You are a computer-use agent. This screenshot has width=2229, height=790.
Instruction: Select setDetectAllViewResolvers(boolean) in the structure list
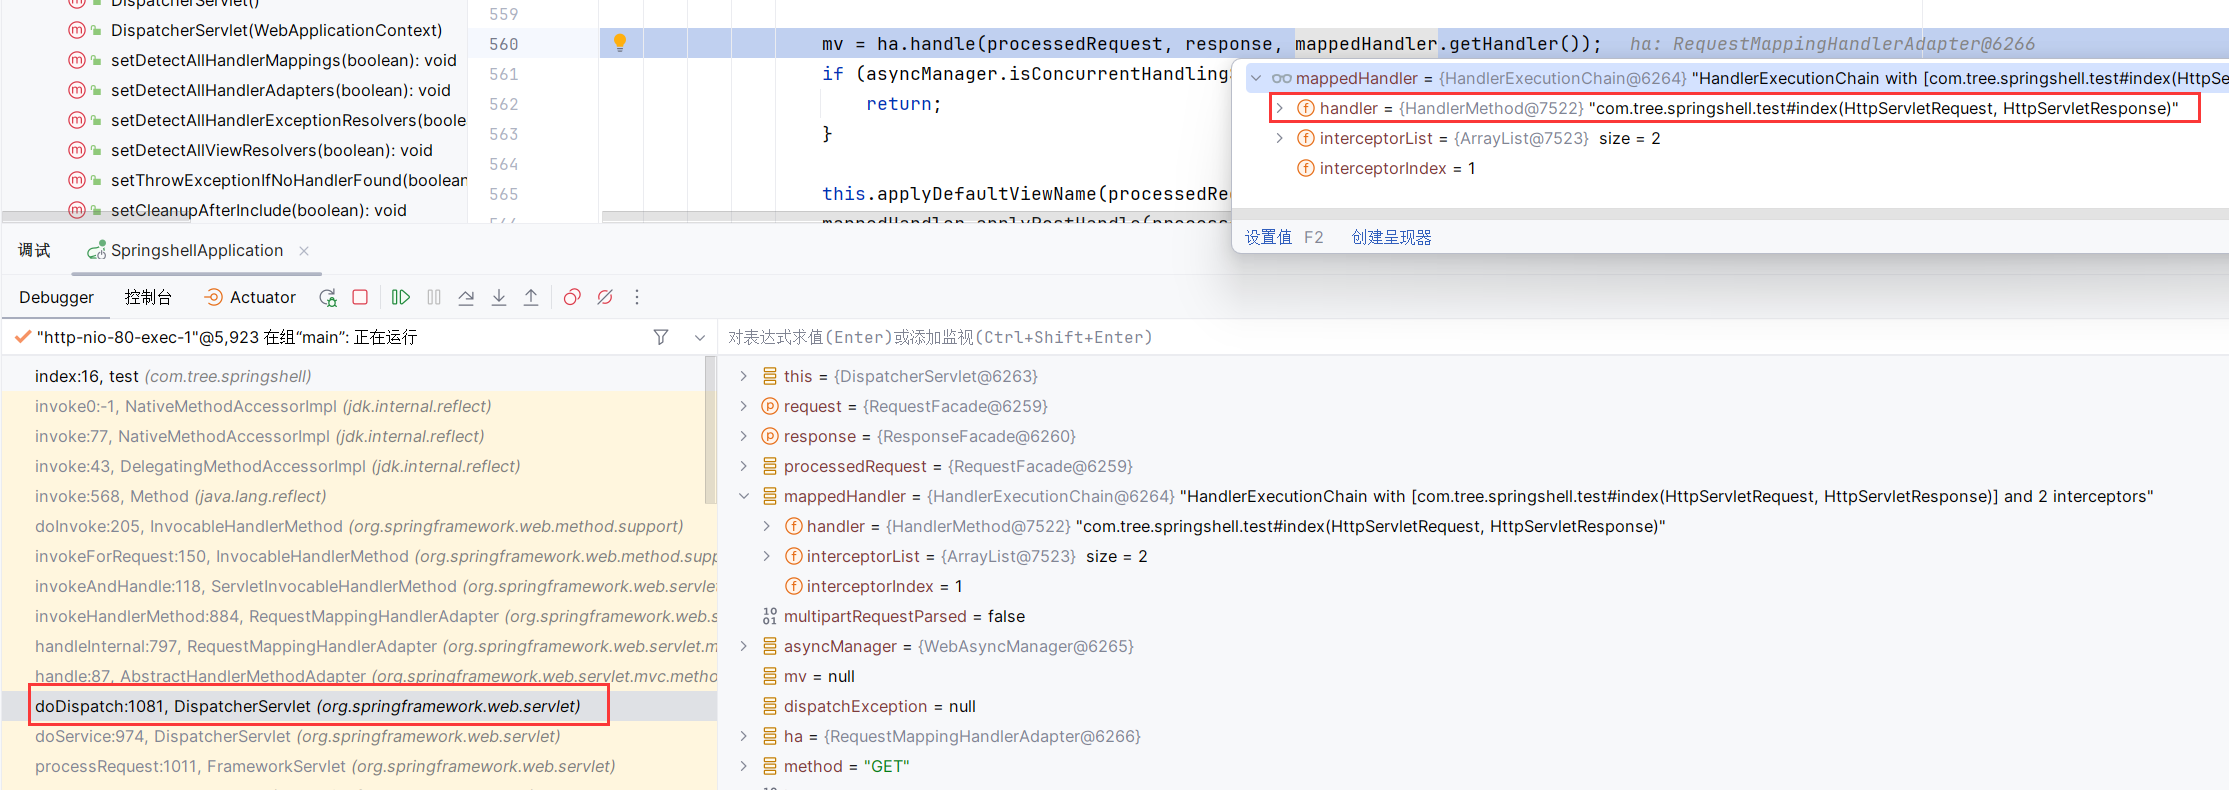(271, 150)
